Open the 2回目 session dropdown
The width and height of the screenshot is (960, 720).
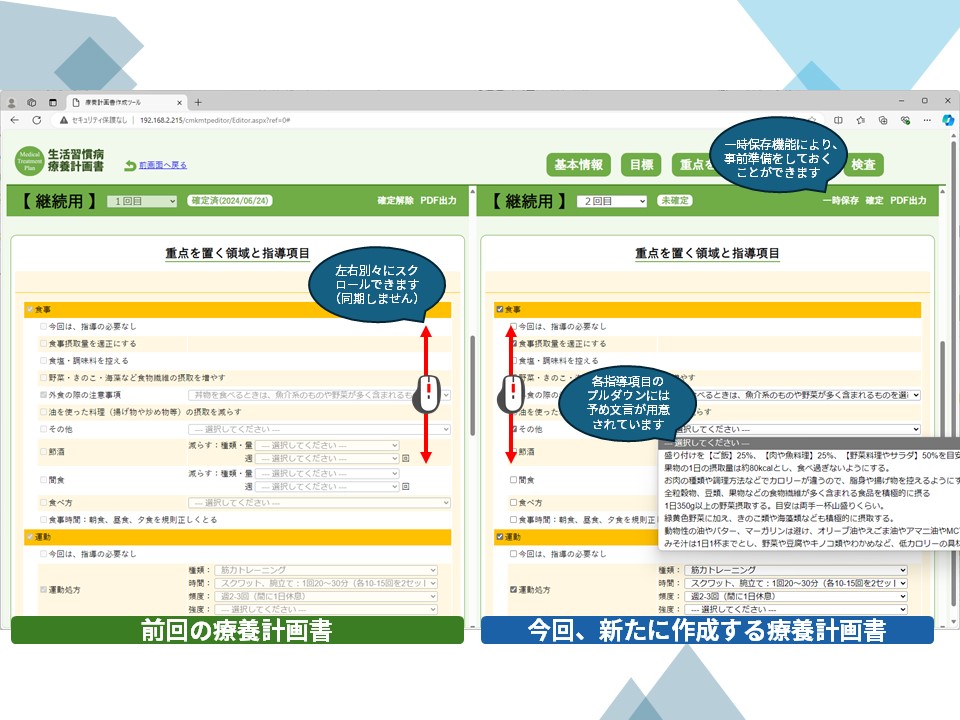pyautogui.click(x=612, y=201)
